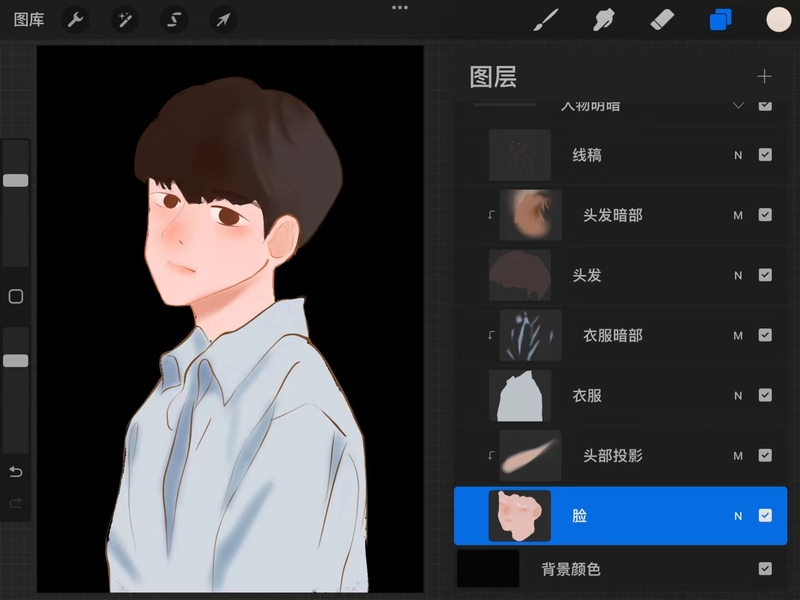Screen dimensions: 800x600
Task: Open the Gallery (图库) button
Action: 29,20
